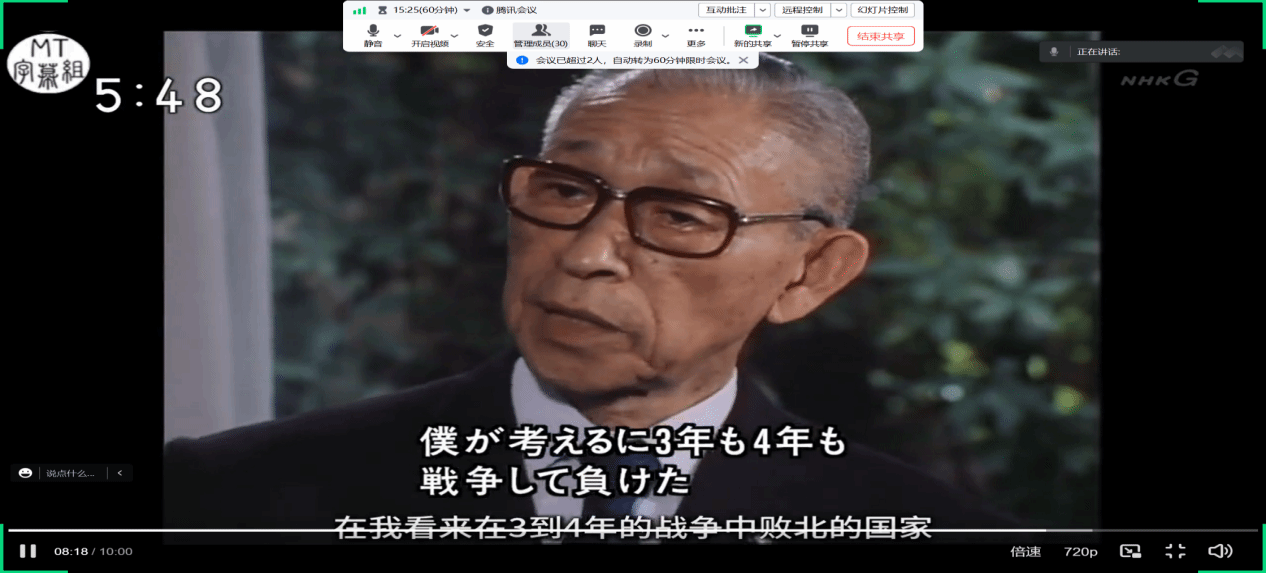Exit fullscreen video mode

coord(1176,551)
